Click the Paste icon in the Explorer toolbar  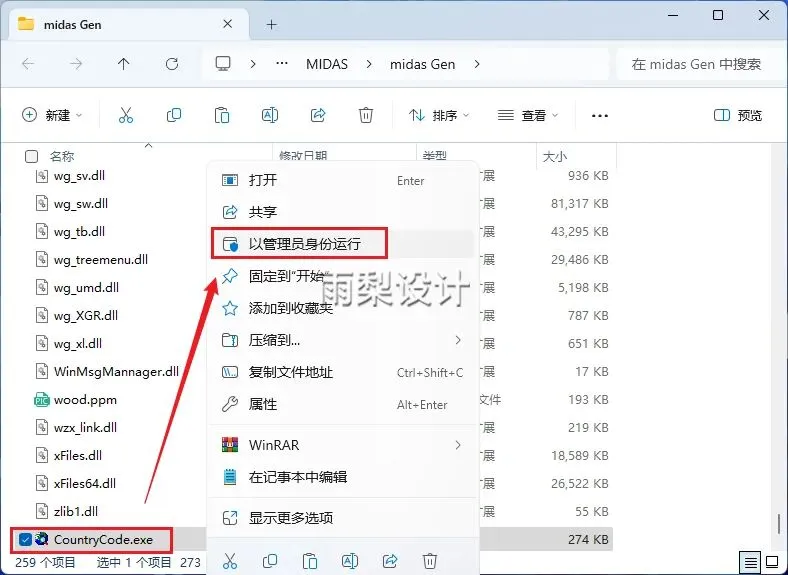click(222, 116)
